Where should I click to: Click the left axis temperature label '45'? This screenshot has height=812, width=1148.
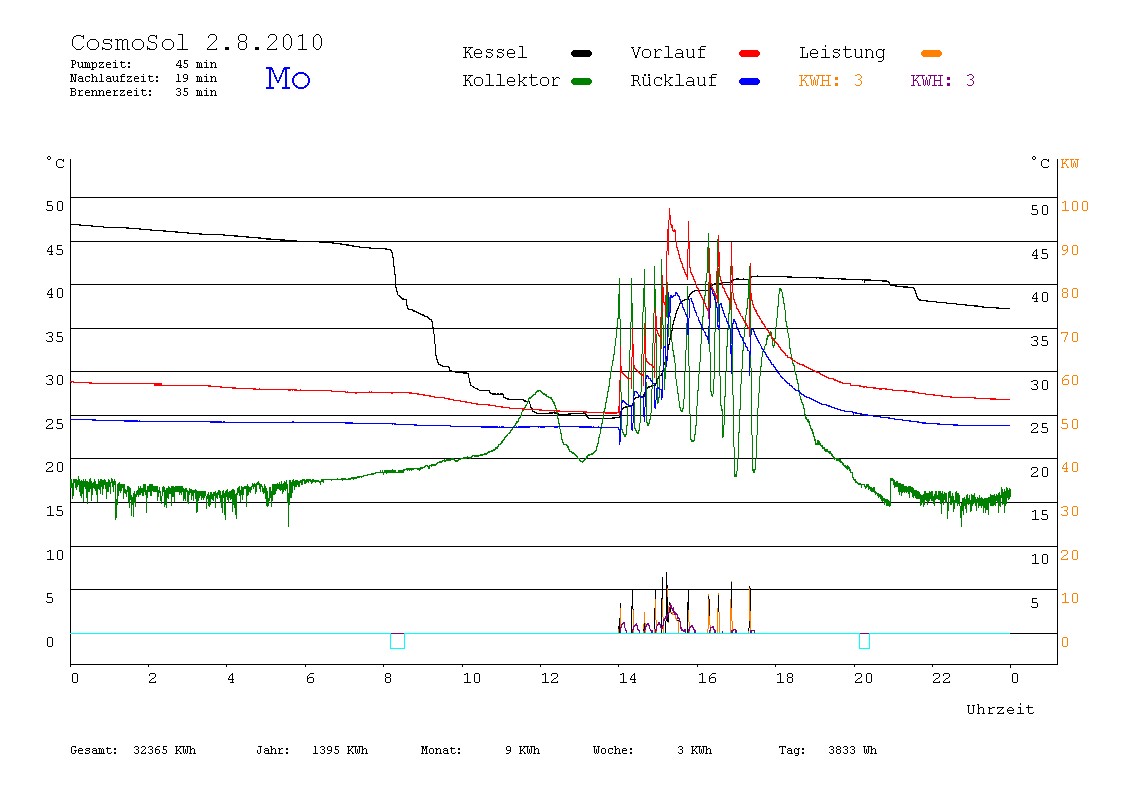tap(55, 250)
